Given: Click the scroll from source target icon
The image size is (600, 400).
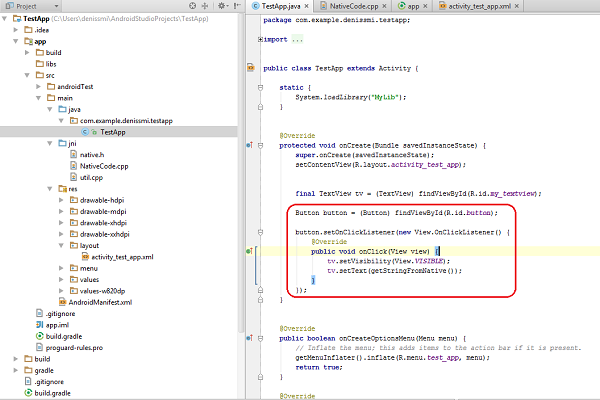Looking at the screenshot, I should tap(193, 6).
